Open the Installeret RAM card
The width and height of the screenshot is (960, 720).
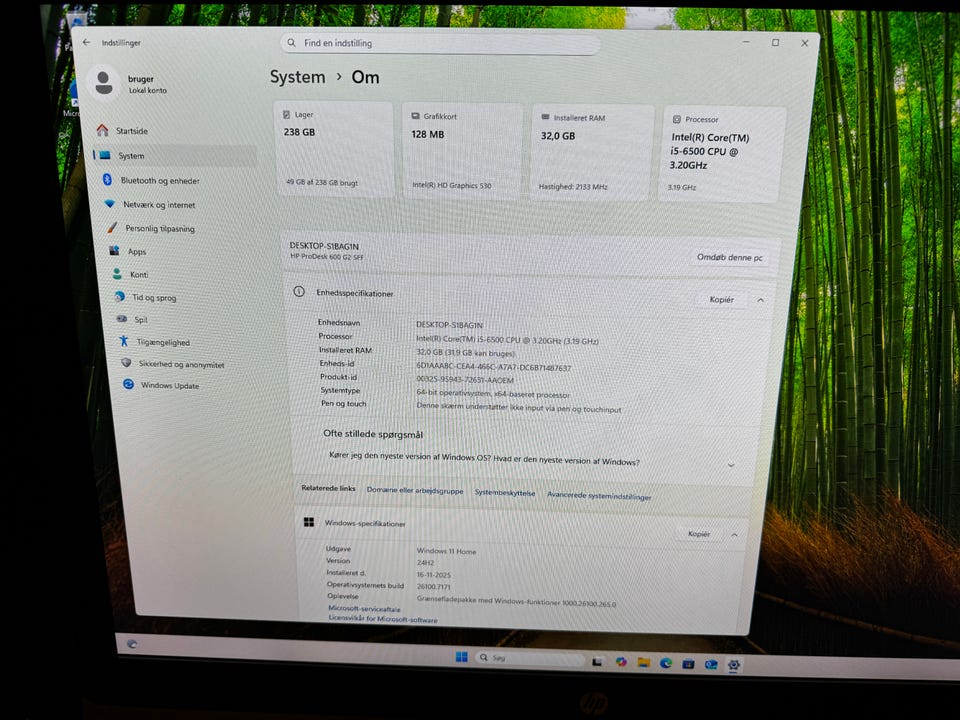pyautogui.click(x=590, y=152)
